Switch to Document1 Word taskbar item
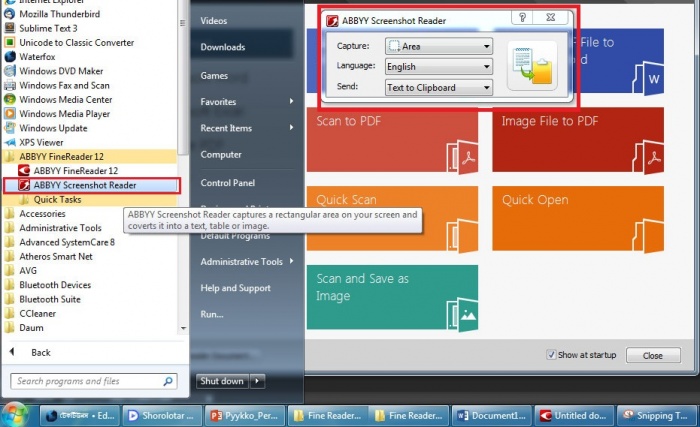700x427 pixels. pos(492,415)
